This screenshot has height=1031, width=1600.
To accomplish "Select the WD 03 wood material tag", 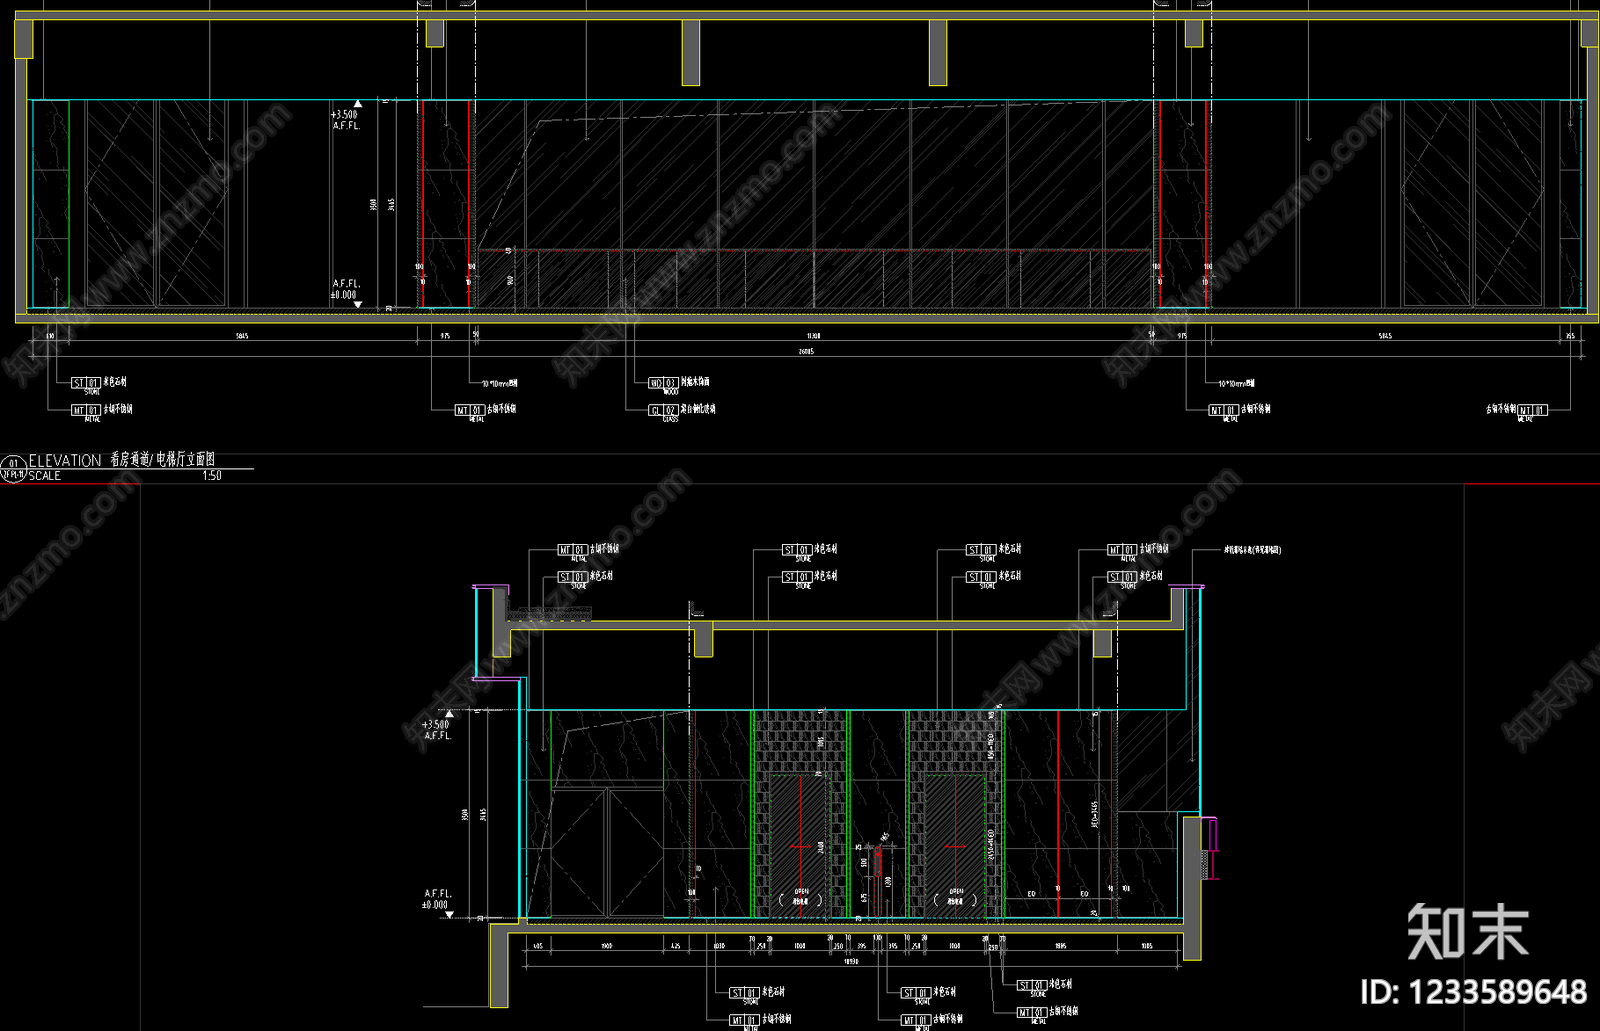I will 663,383.
